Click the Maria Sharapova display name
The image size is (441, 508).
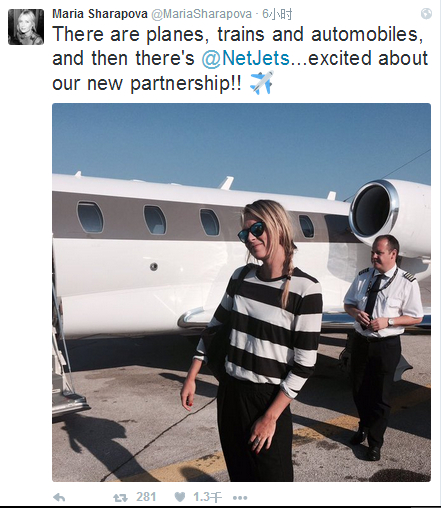click(100, 14)
